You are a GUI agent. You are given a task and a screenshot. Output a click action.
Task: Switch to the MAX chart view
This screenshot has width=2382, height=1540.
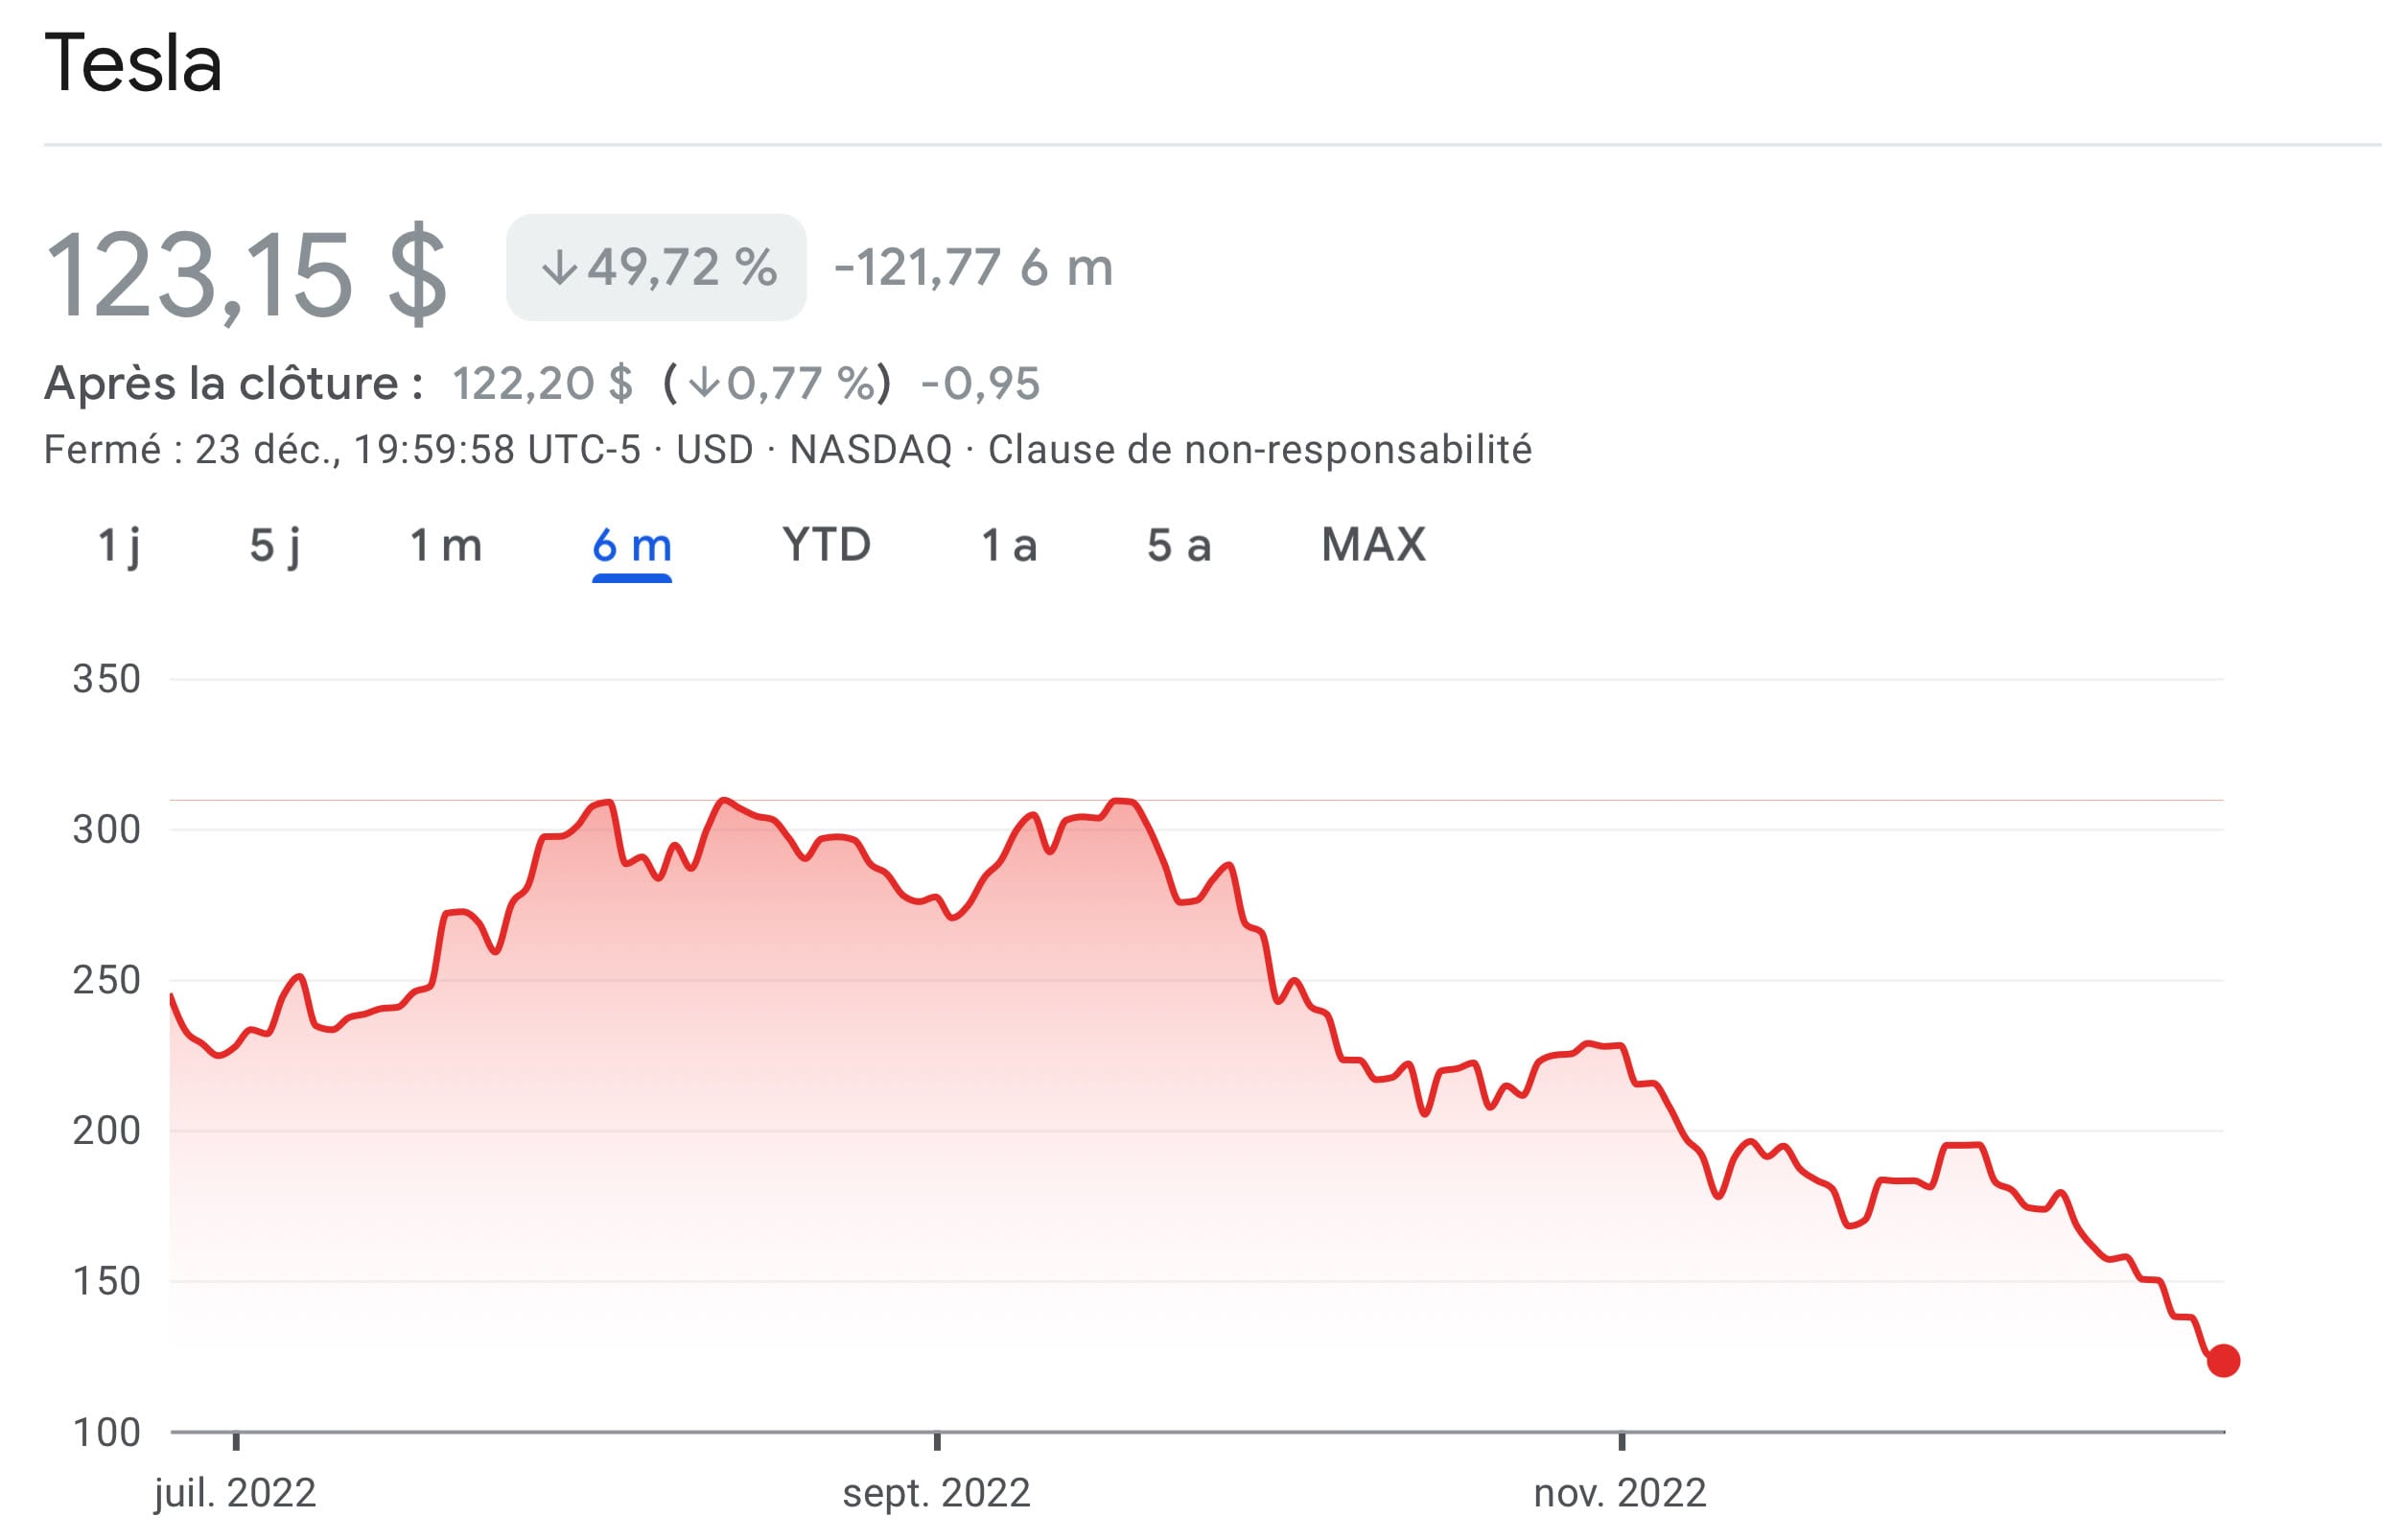click(x=1375, y=545)
